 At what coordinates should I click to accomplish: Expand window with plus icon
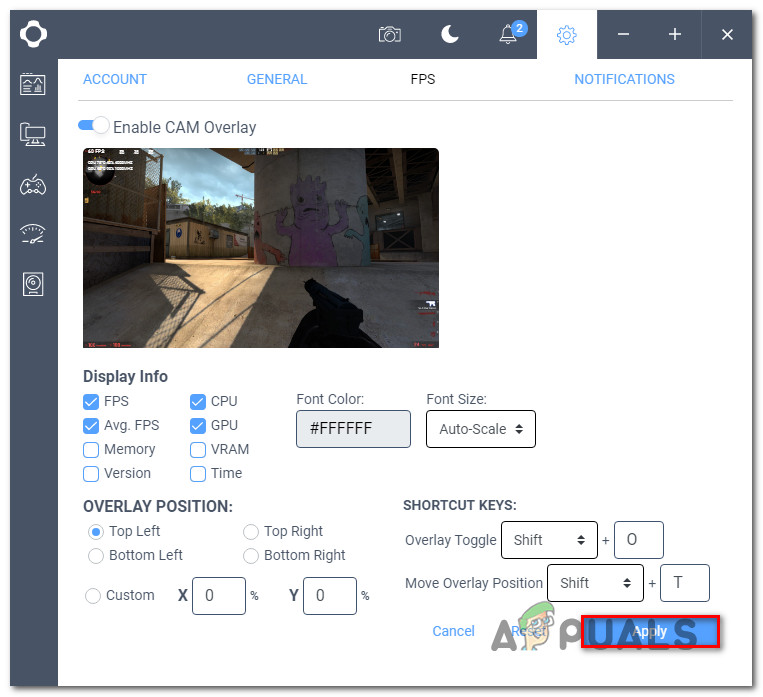click(x=674, y=34)
